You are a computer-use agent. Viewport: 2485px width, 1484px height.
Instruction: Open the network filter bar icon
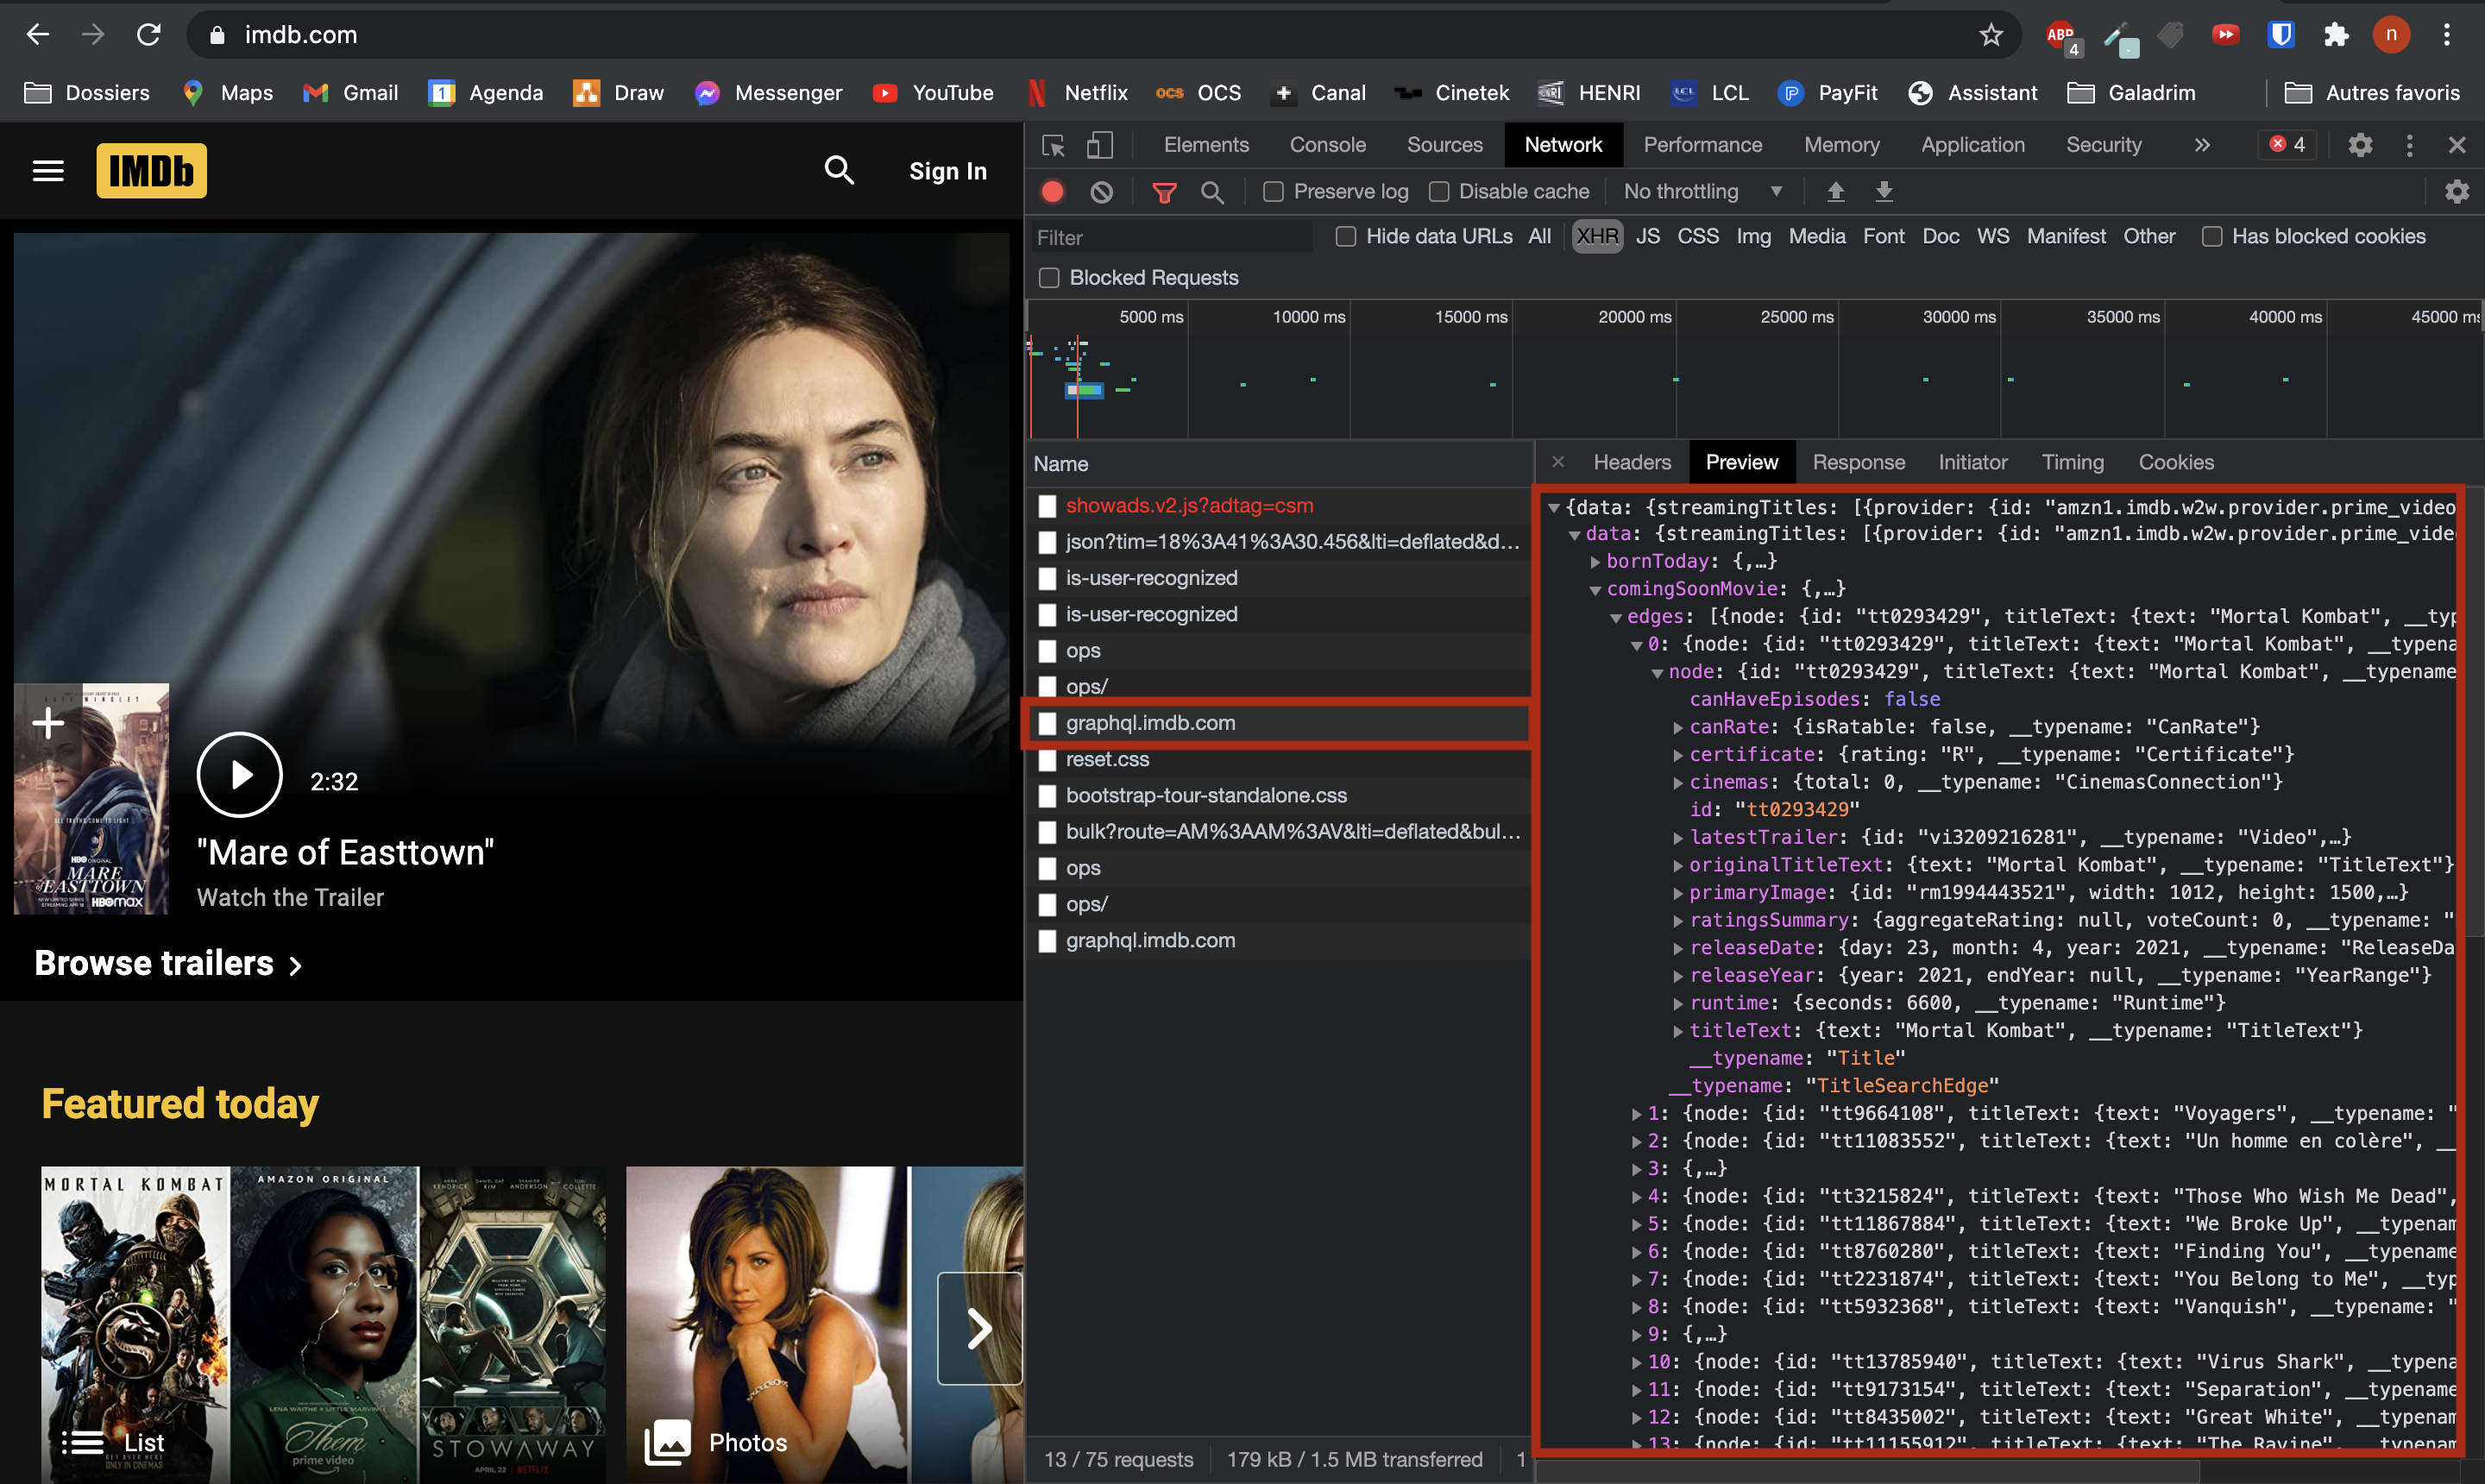pyautogui.click(x=1163, y=191)
